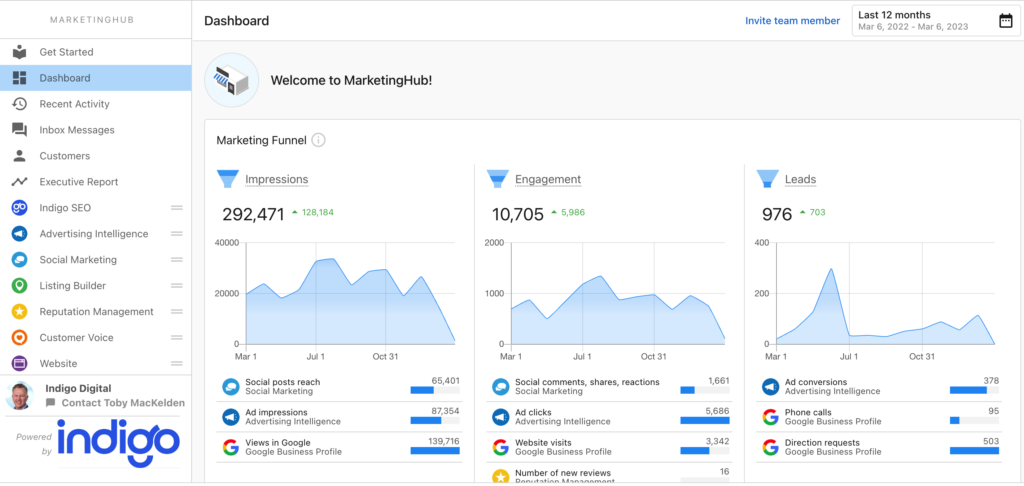Viewport: 1024px width, 486px height.
Task: Click the Leads total 976
Action: point(777,214)
